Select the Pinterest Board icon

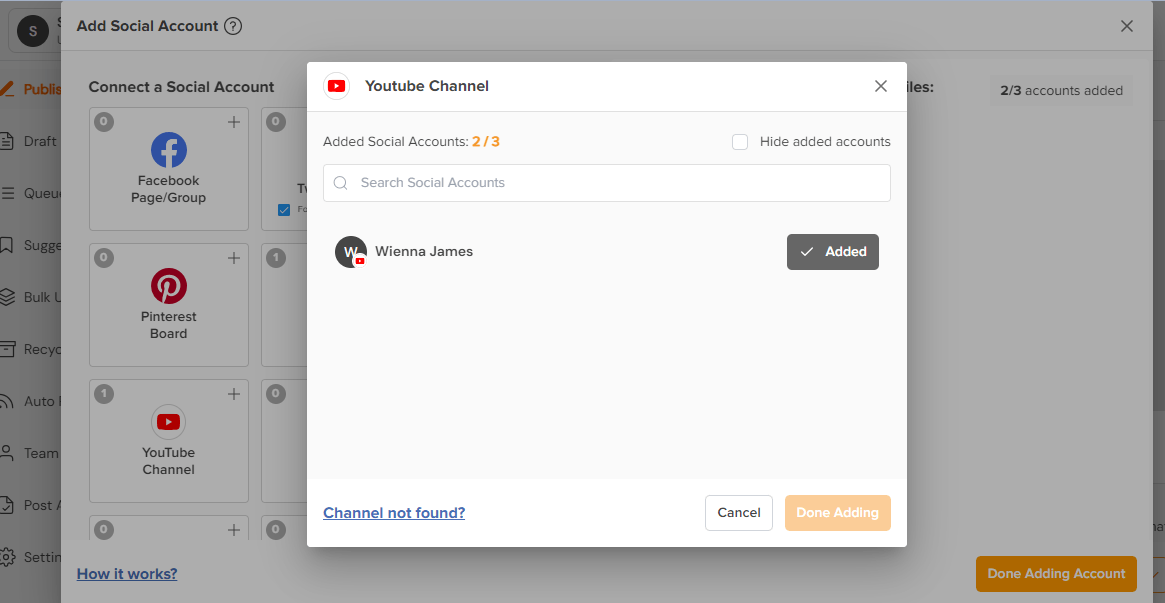pos(169,286)
